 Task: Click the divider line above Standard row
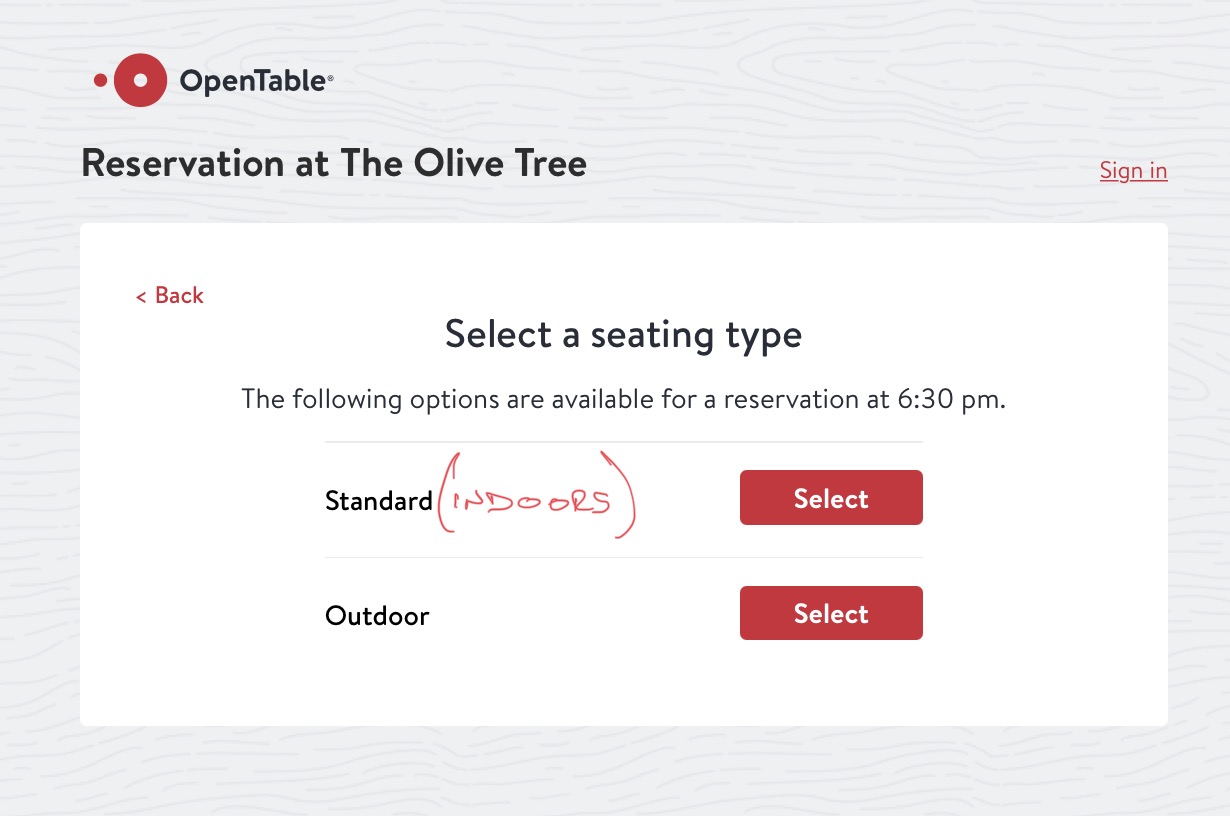tap(624, 442)
